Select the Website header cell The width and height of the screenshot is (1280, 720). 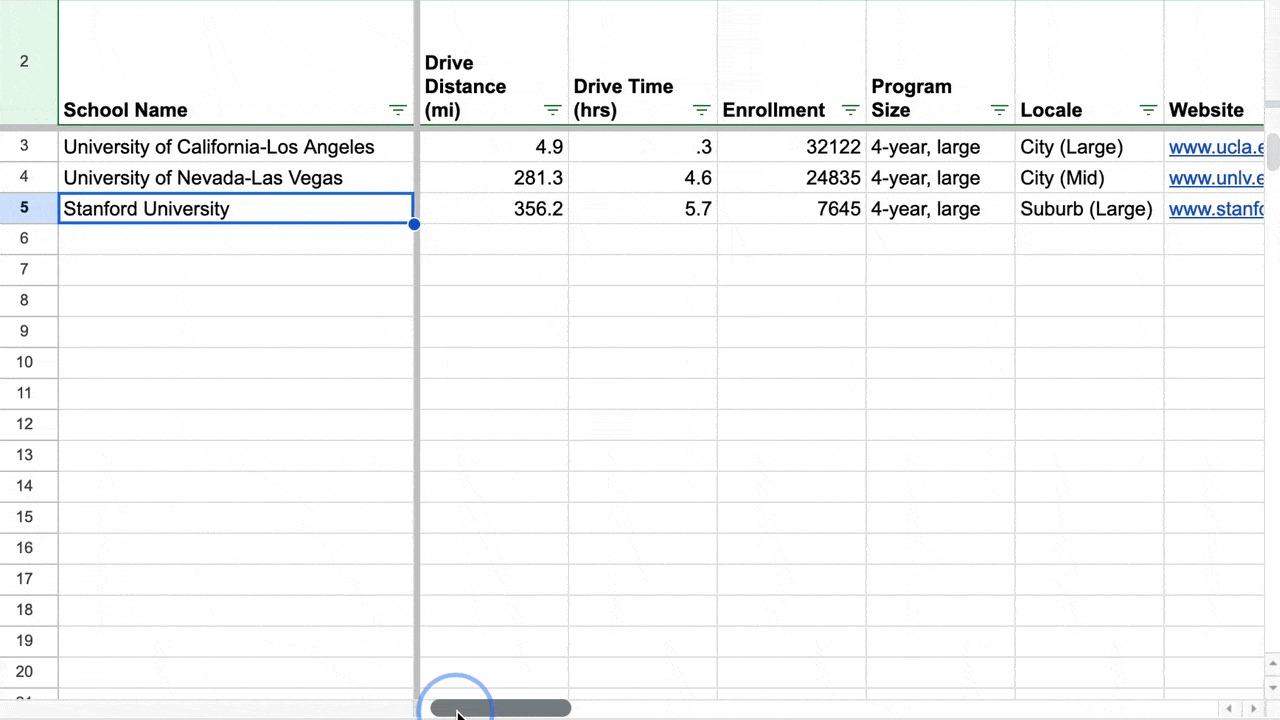[x=1214, y=62]
